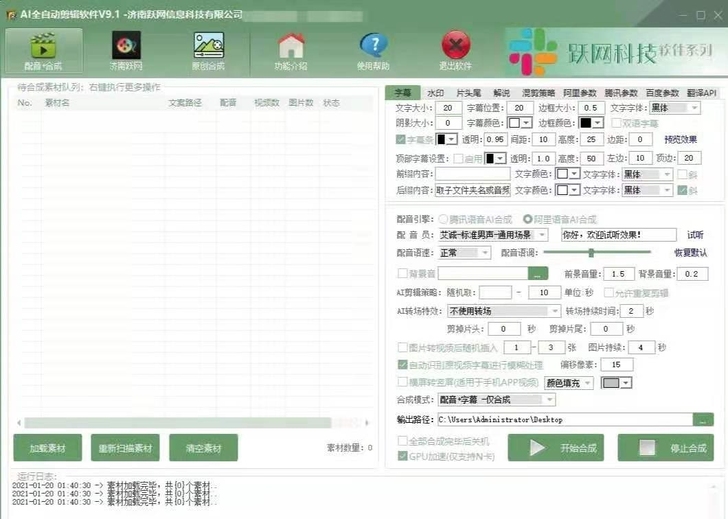The width and height of the screenshot is (728, 519).
Task: Open the 配音+合成 module
Action: [44, 51]
